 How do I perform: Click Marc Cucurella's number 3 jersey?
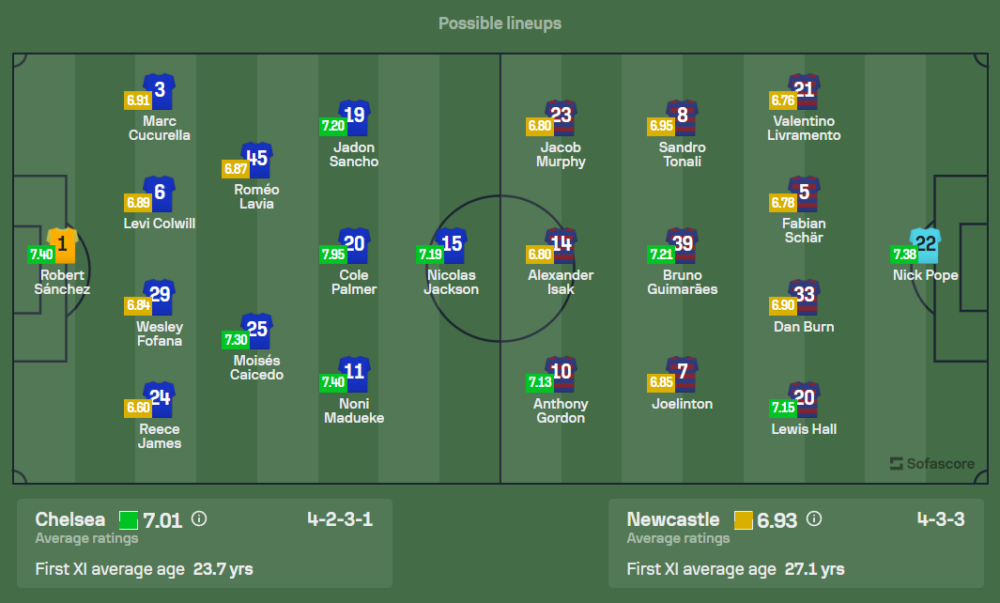(159, 92)
